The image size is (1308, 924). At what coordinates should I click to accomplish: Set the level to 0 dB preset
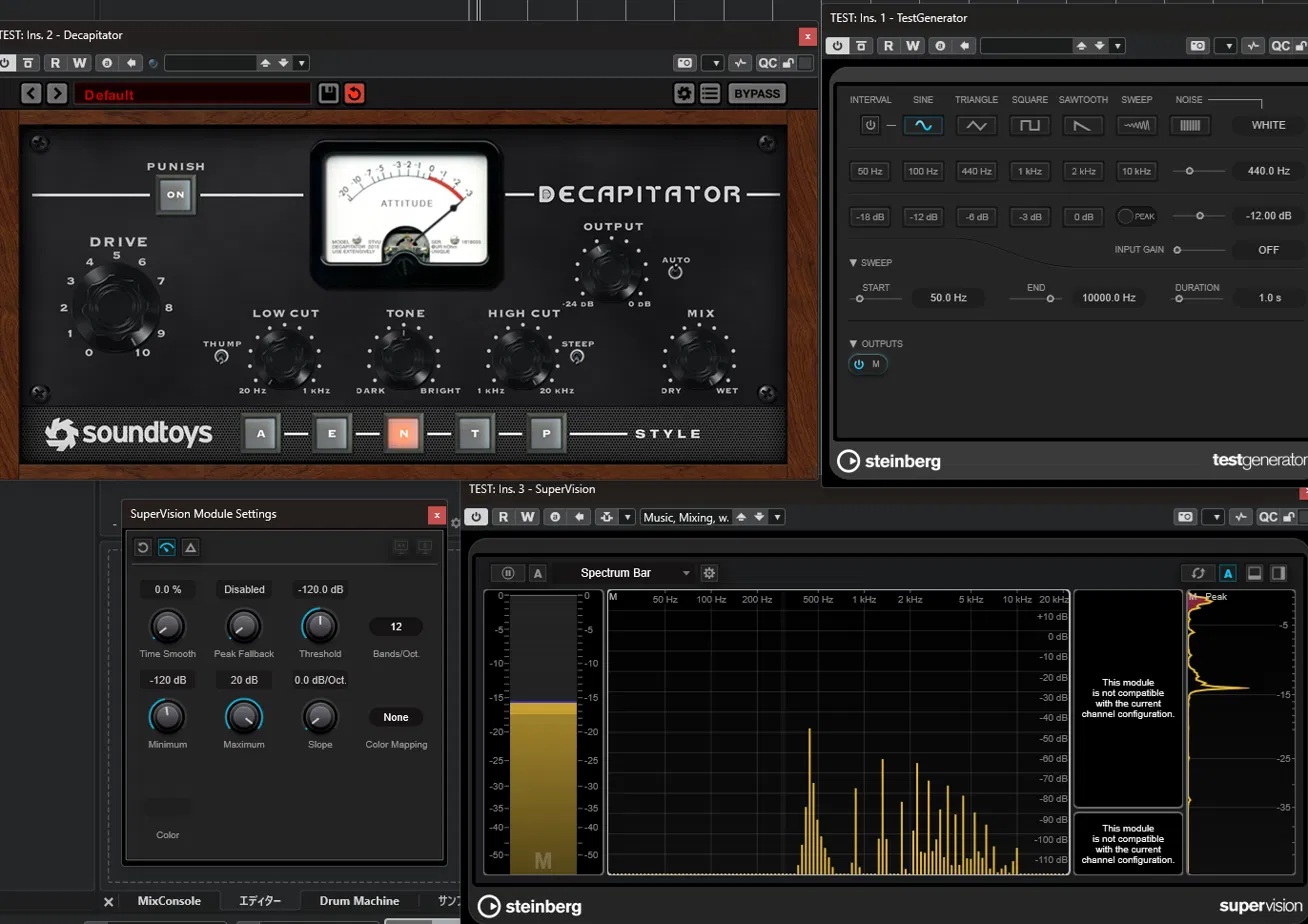tap(1083, 216)
